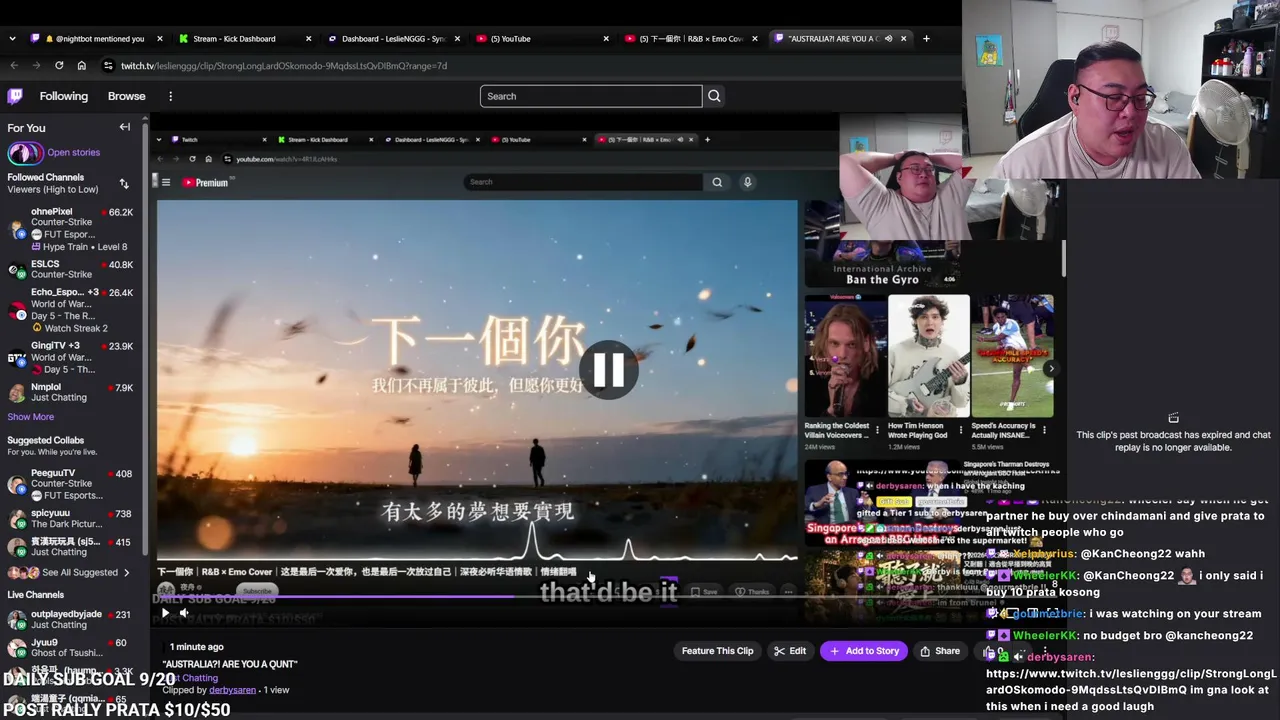Click the address bar URL

click(284, 66)
